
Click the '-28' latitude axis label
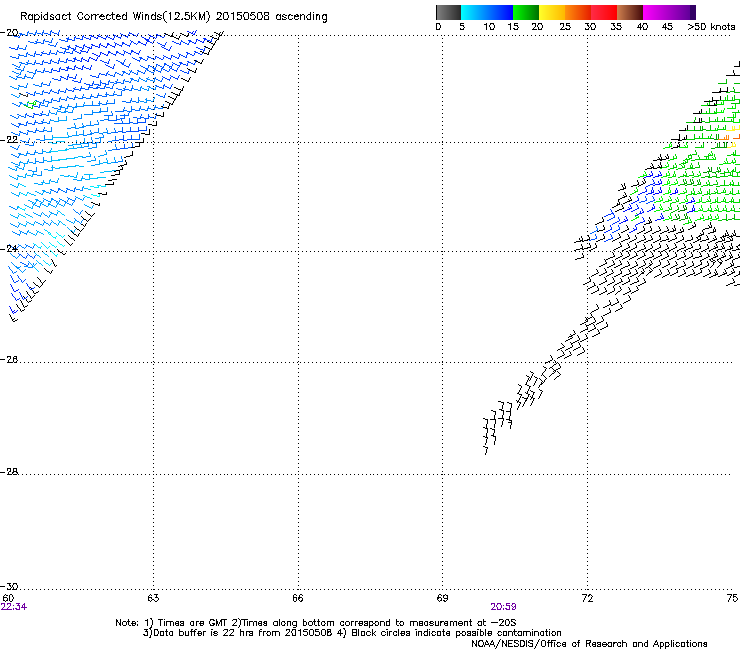click(9, 472)
